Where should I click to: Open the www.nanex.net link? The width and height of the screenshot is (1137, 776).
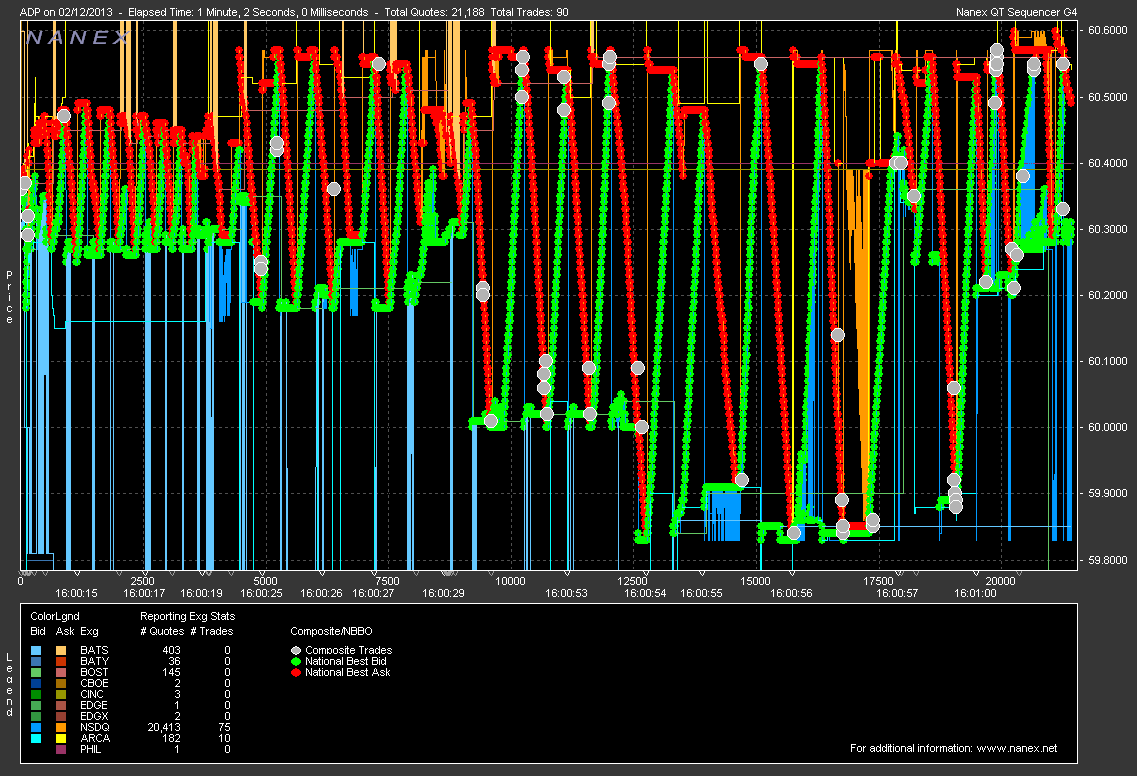1017,748
